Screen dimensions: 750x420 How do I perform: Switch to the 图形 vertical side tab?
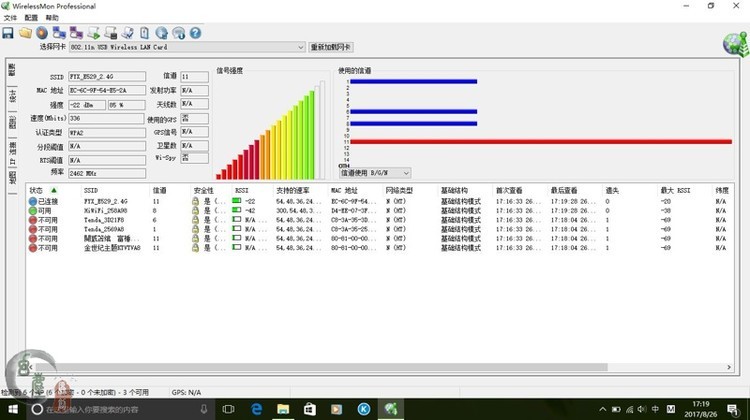[12, 122]
